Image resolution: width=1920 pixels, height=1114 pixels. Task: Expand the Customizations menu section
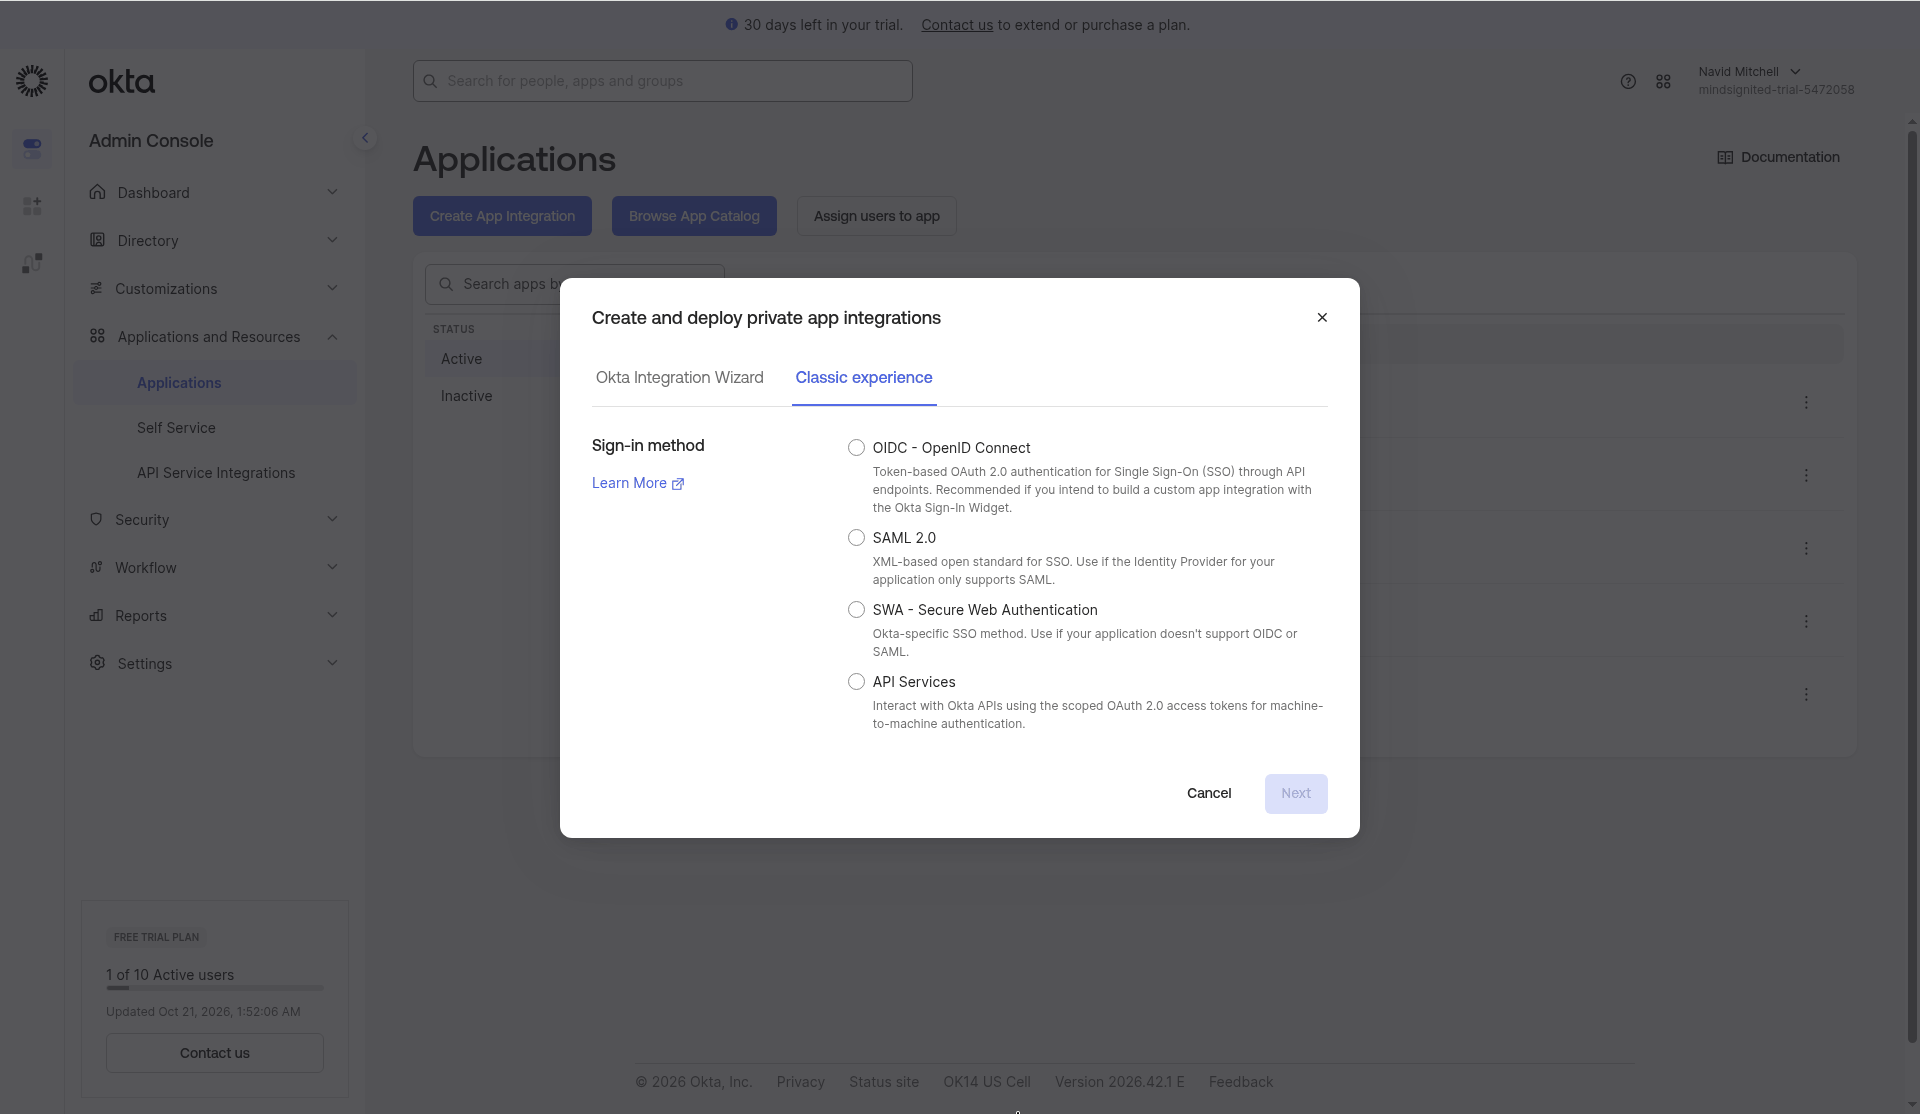click(x=214, y=288)
